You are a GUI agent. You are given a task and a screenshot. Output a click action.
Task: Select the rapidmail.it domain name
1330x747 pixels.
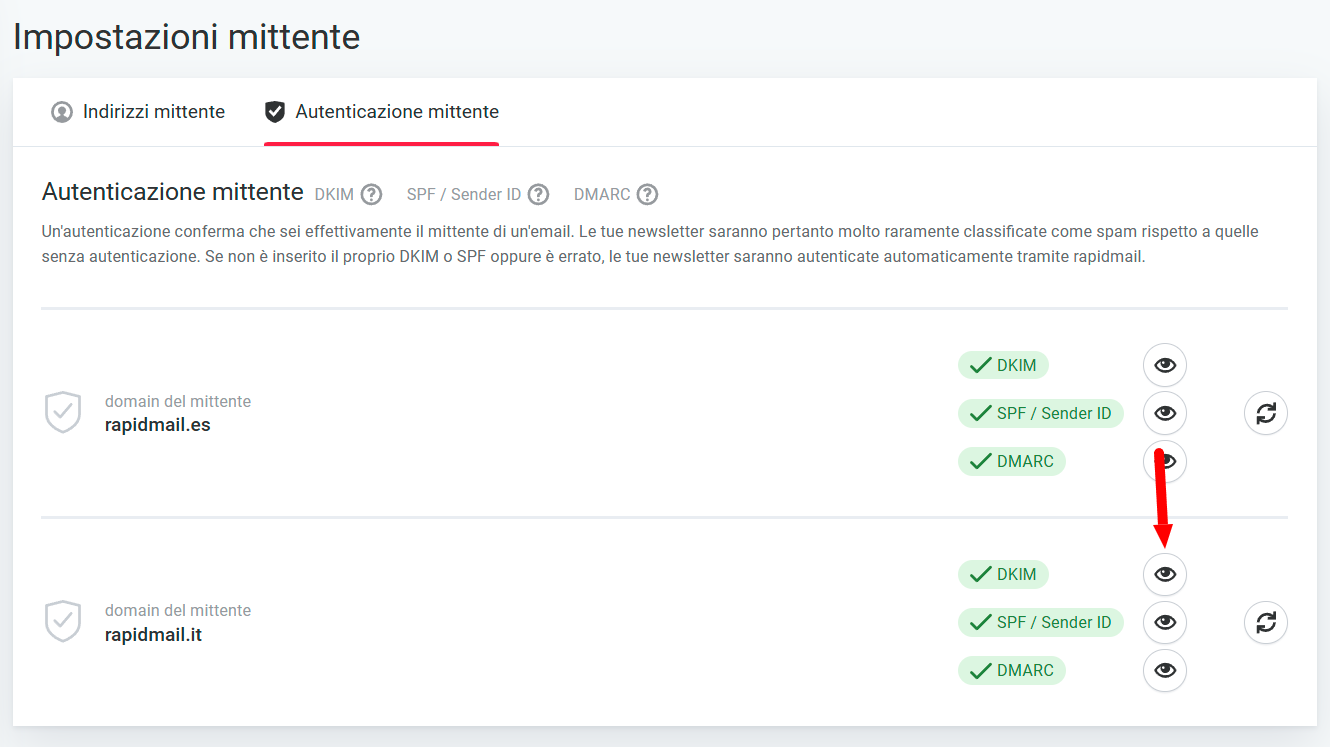pos(153,634)
